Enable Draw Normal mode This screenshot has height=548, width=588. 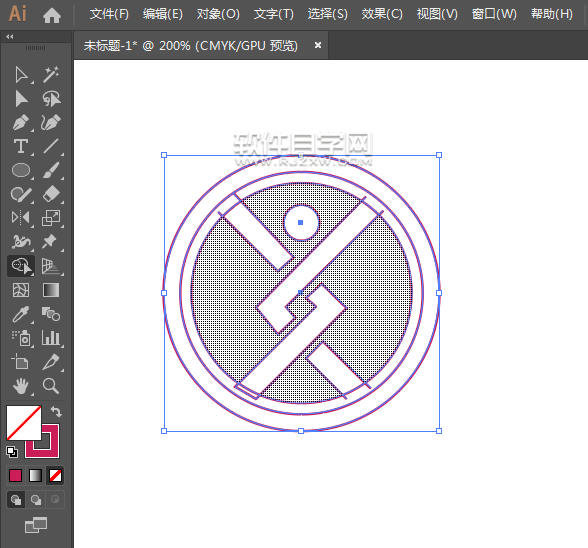tap(16, 500)
